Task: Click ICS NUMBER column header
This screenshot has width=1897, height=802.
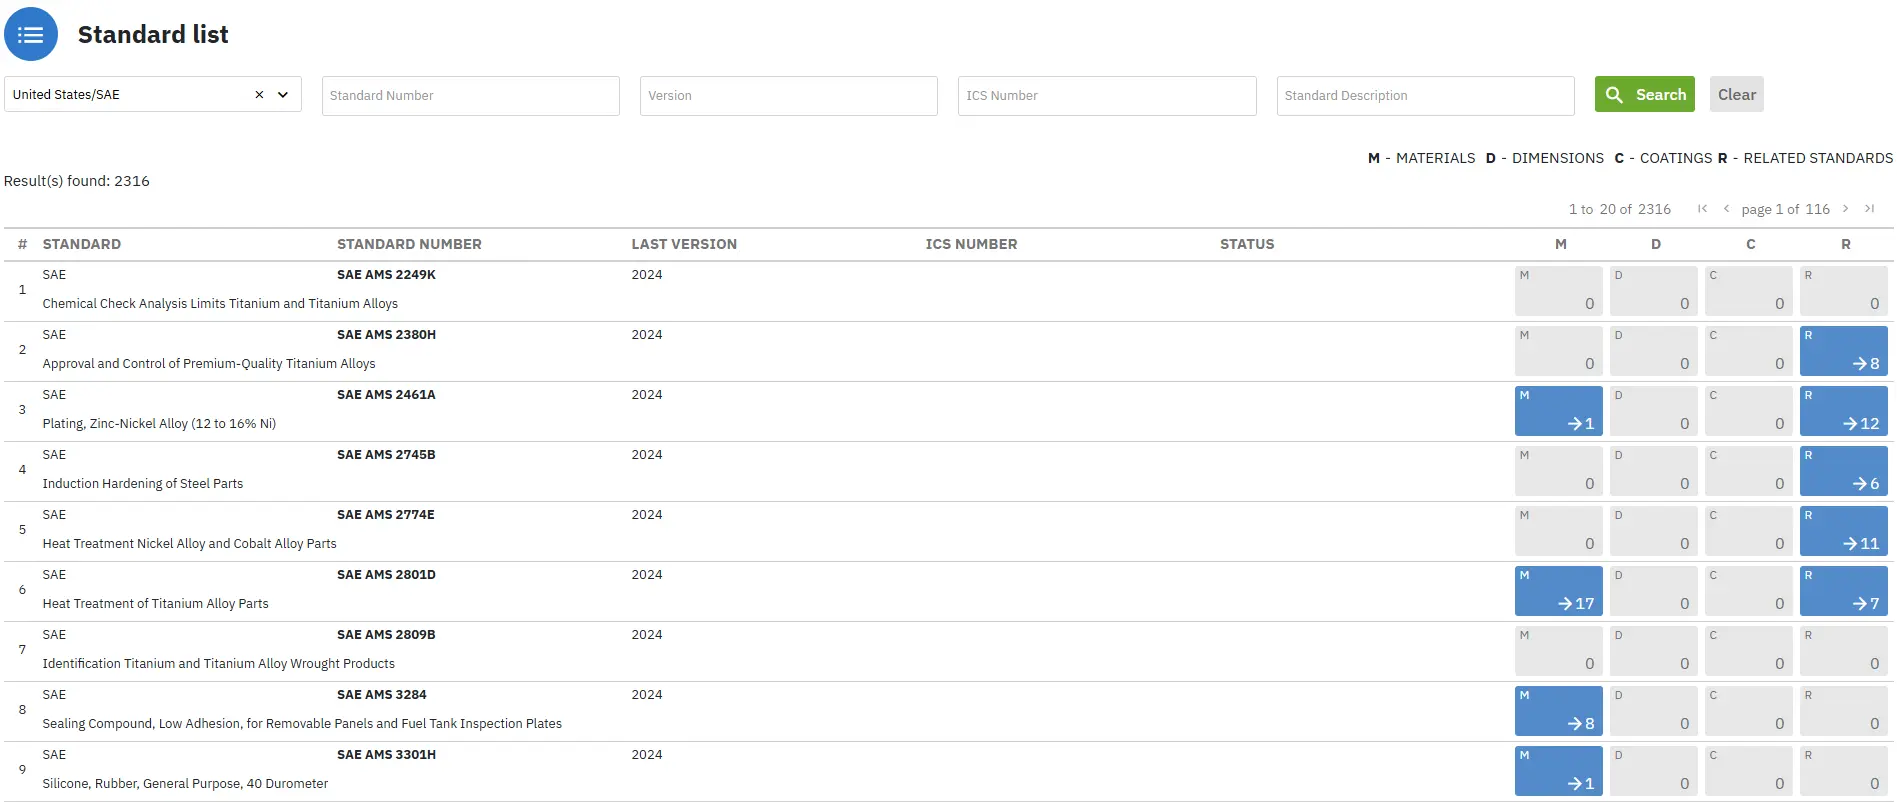Action: tap(971, 244)
